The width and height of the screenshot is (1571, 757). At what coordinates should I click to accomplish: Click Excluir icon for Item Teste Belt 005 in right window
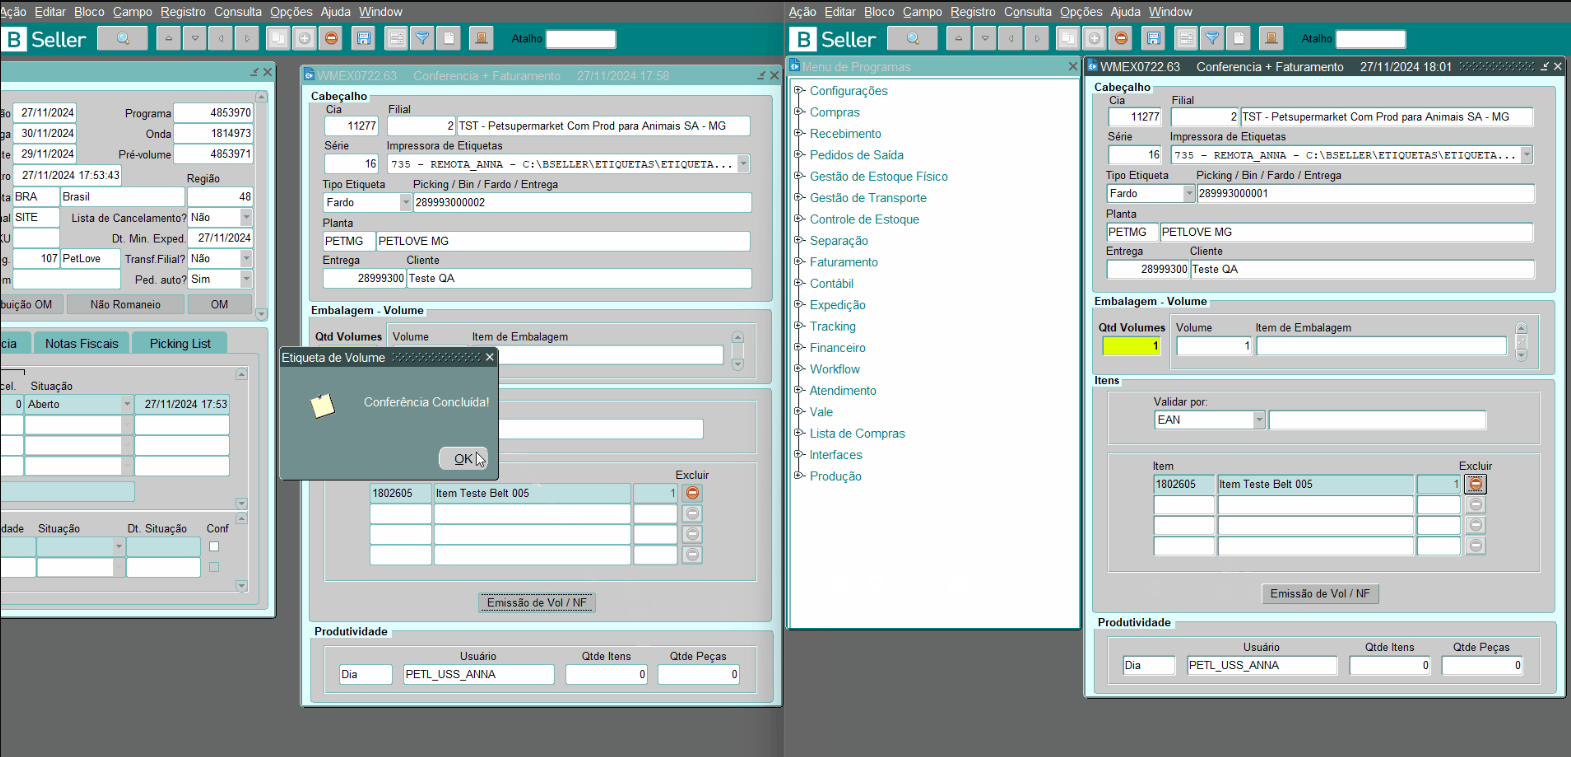click(1476, 484)
